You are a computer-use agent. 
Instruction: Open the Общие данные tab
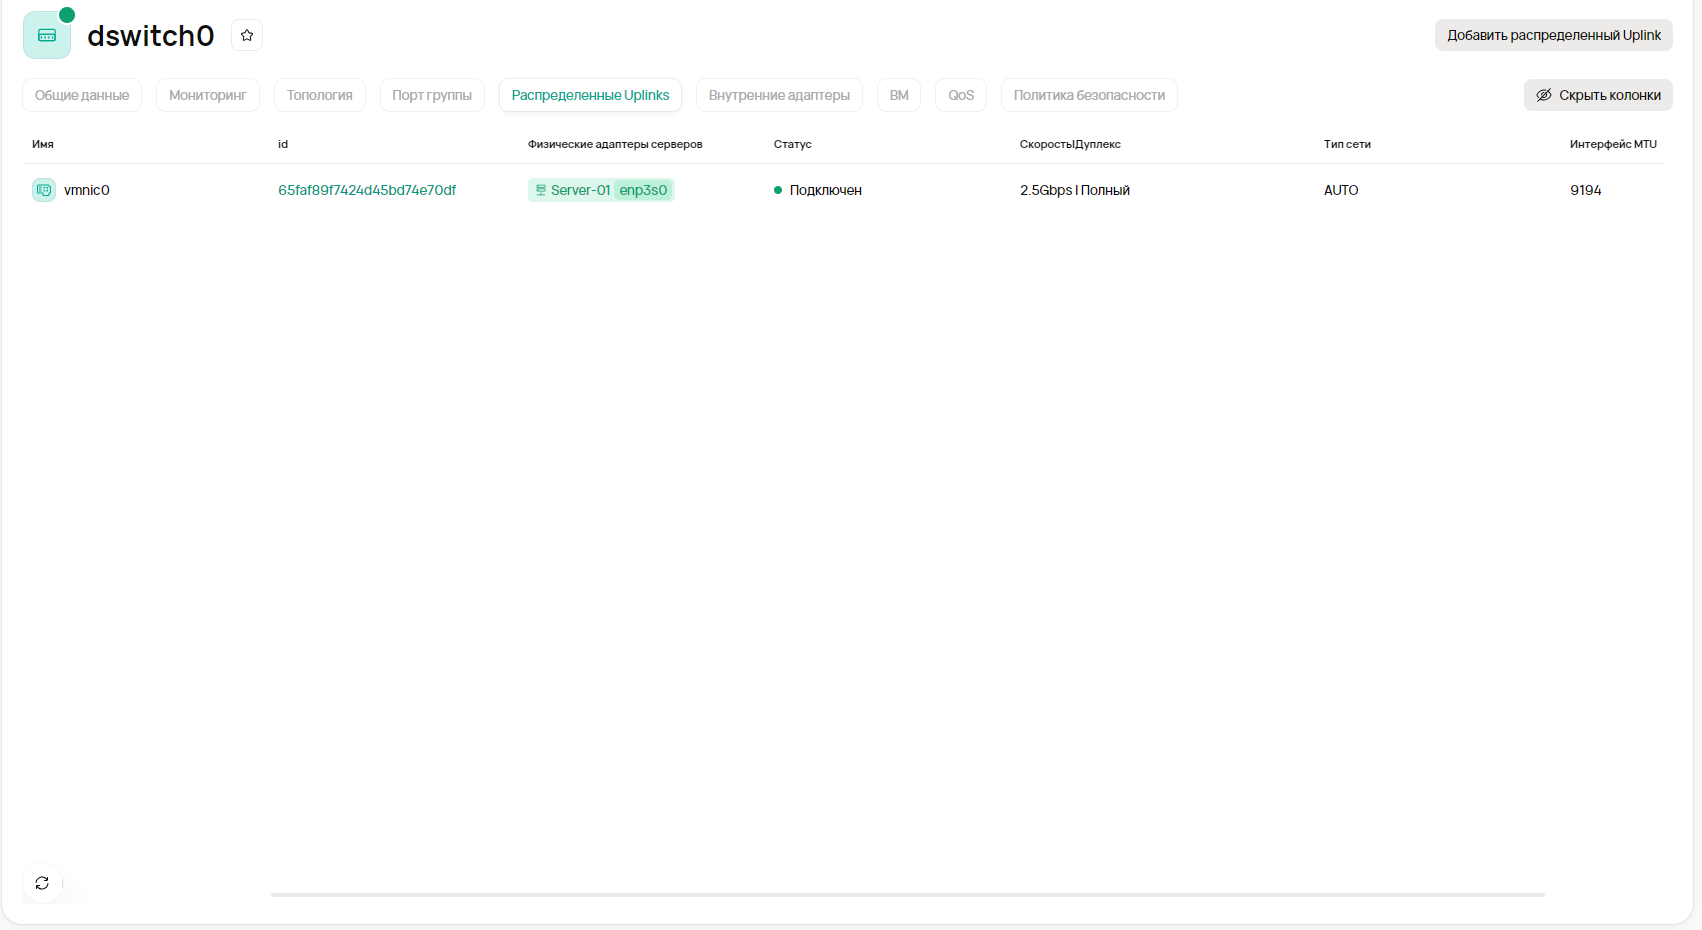(82, 95)
